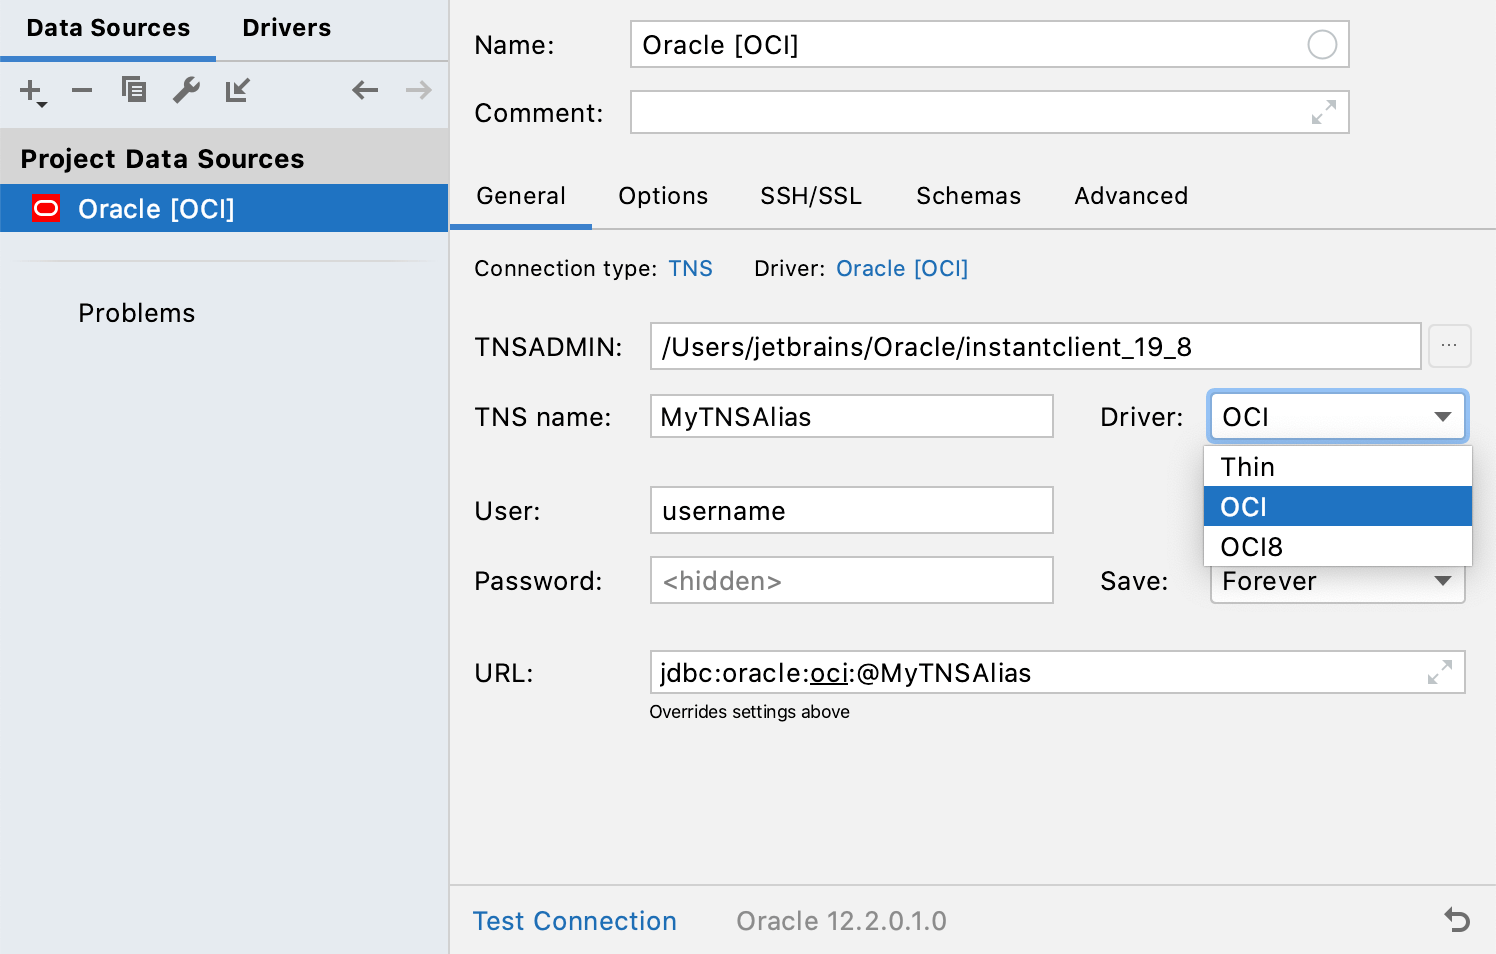Switch to the SSH/SSL tab
Viewport: 1496px width, 954px height.
point(810,196)
